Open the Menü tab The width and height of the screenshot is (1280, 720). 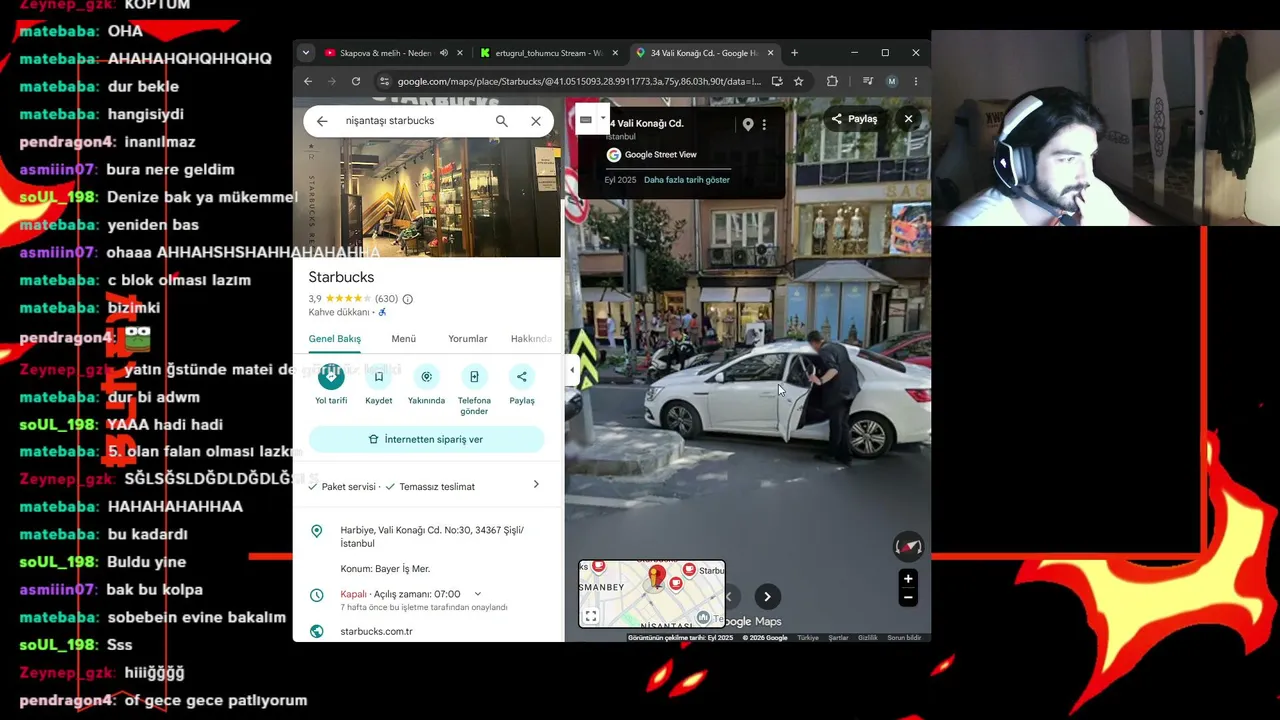coord(404,339)
